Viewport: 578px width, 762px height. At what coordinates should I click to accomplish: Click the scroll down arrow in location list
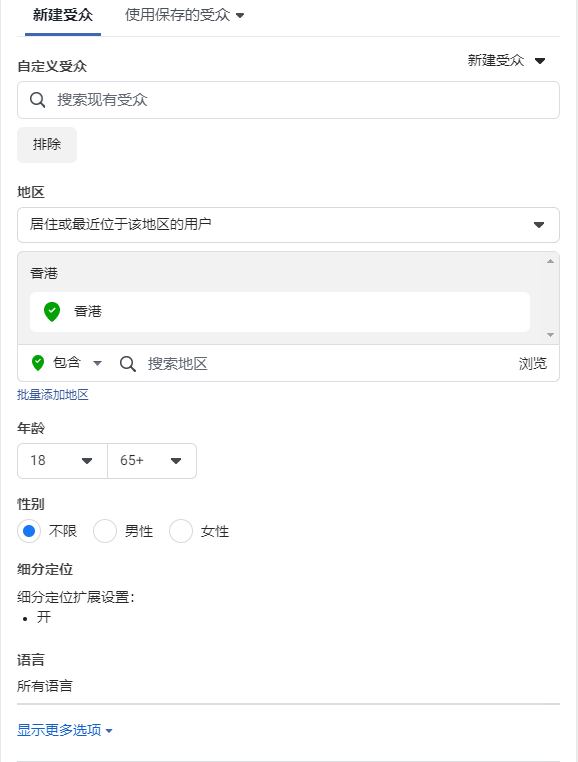(x=550, y=335)
